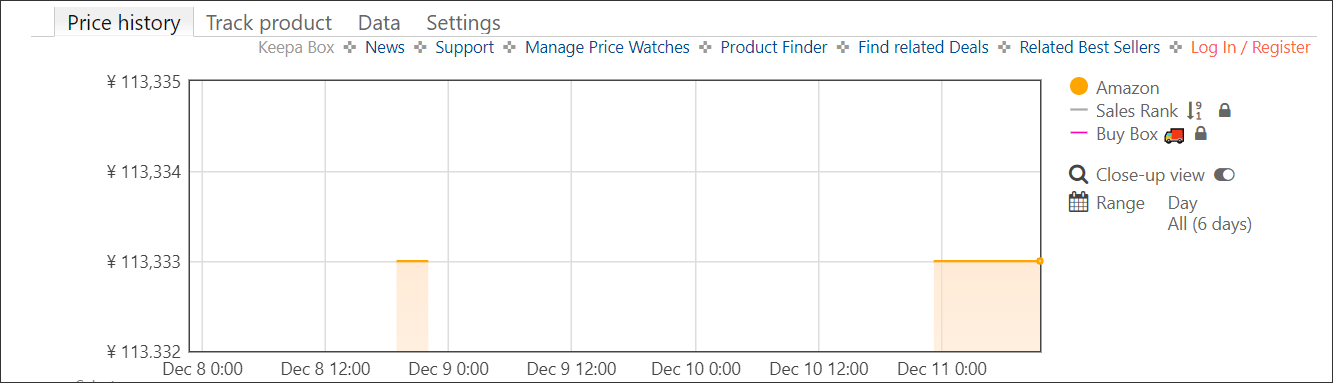Select the All (6 days) range
Viewport: 1333px width, 383px height.
1209,224
